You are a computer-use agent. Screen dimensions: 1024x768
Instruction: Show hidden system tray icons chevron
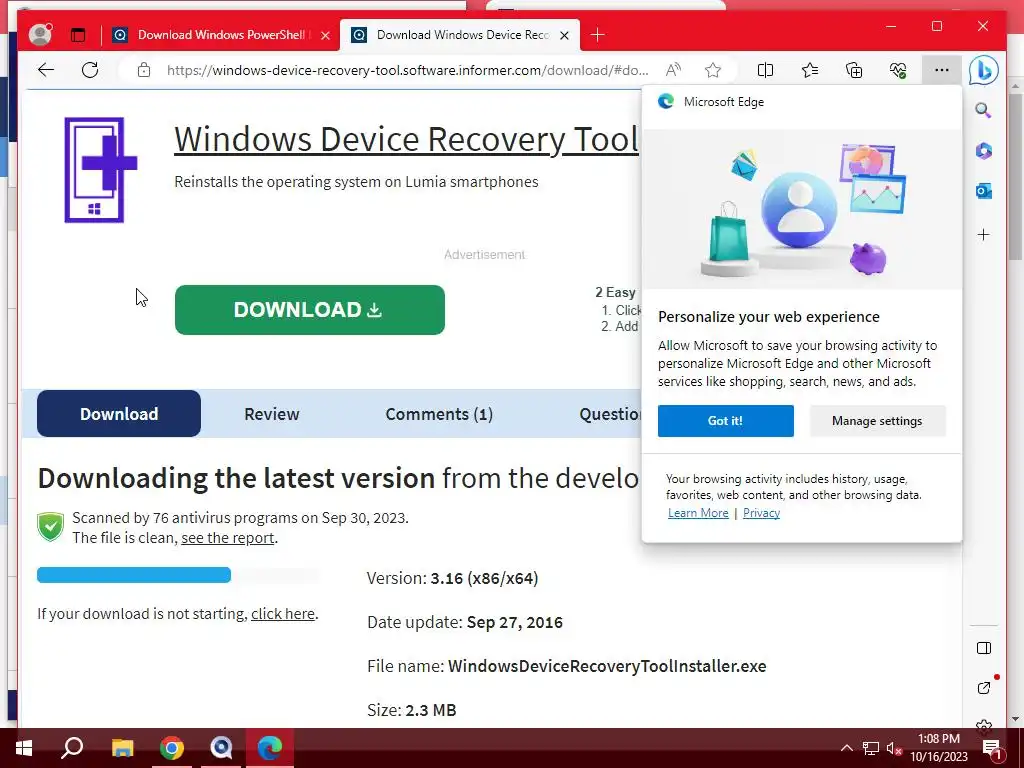846,748
